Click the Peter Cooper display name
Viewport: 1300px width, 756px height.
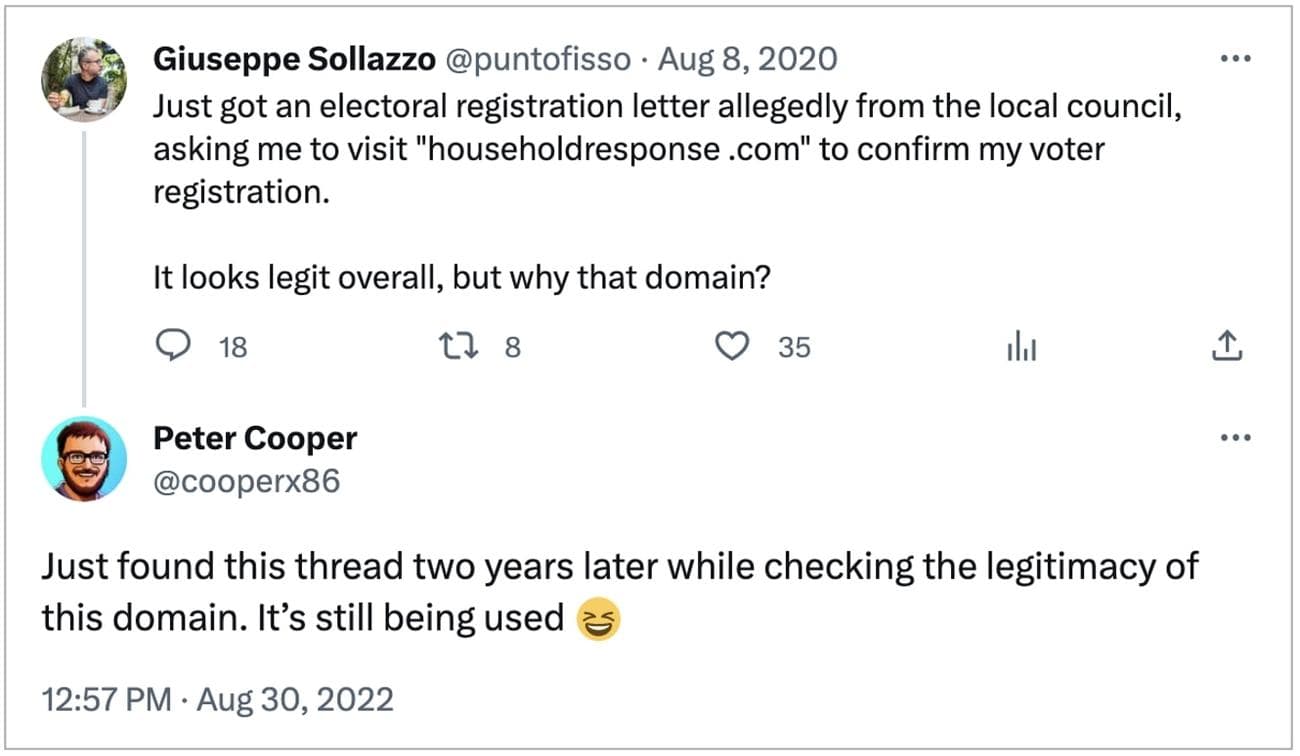(x=255, y=437)
